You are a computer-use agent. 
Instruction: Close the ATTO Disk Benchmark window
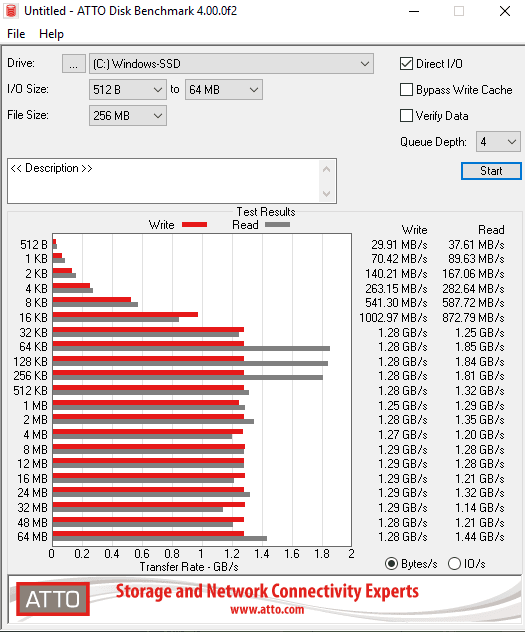505,11
